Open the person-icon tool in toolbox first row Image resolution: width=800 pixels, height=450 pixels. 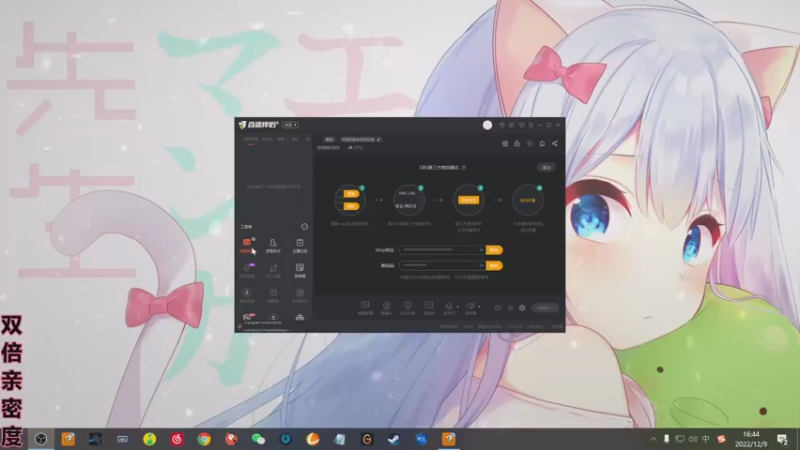[x=273, y=245]
